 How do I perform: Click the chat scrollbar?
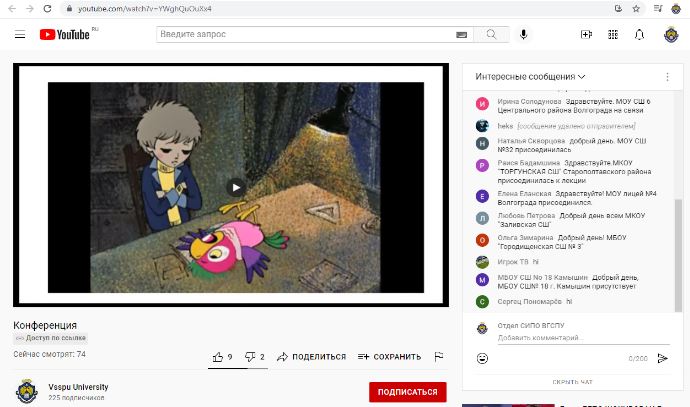(678, 255)
